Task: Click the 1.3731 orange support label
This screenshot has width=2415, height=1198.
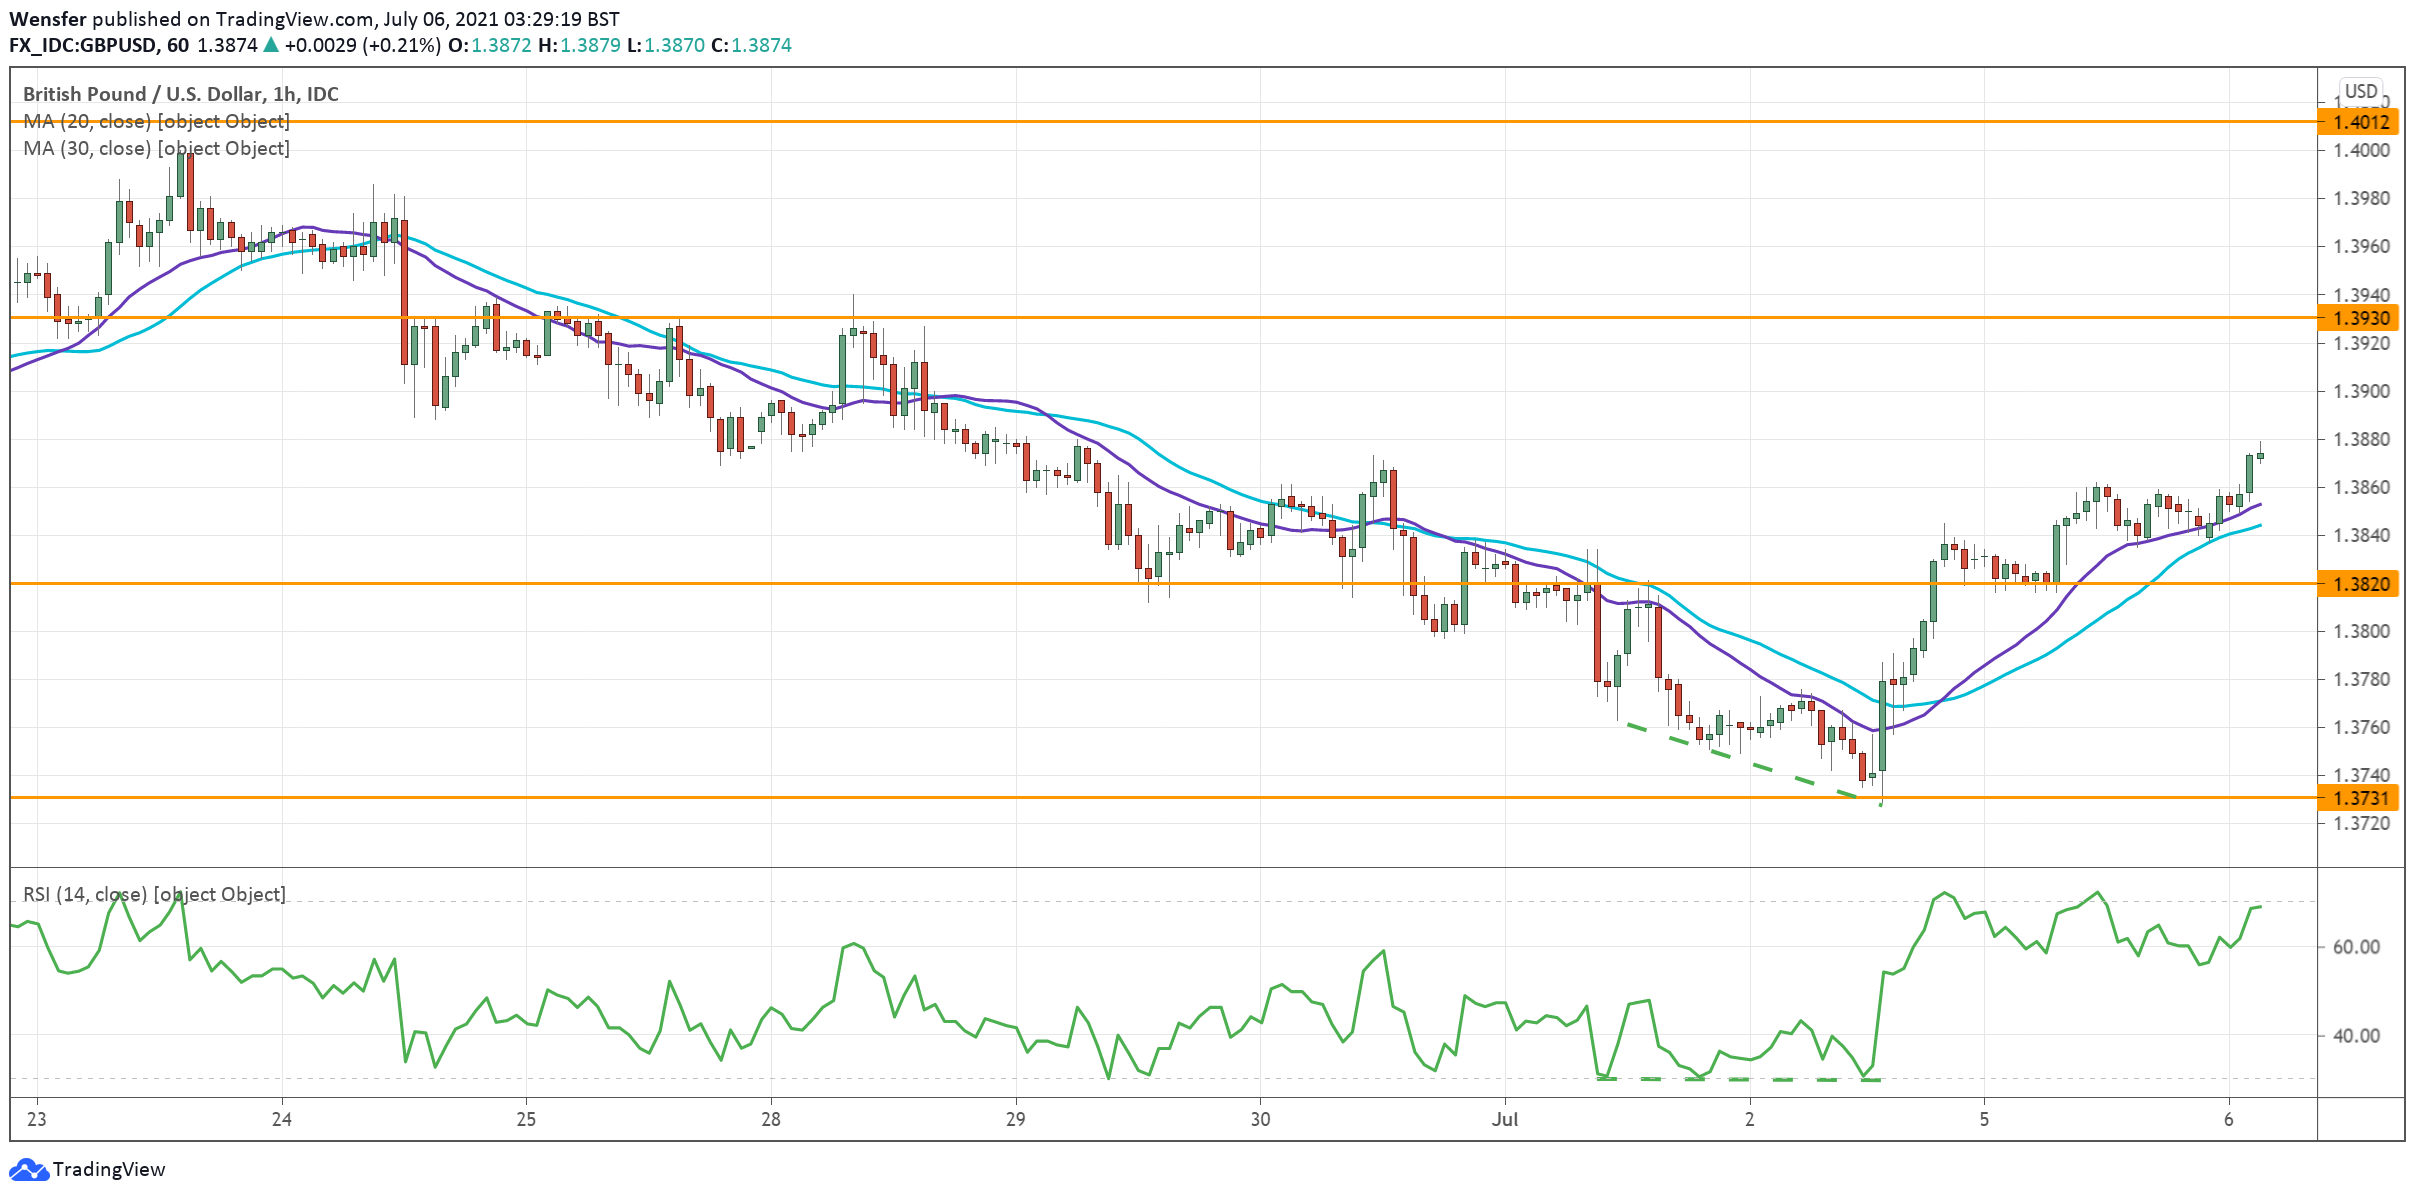Action: pyautogui.click(x=2360, y=798)
